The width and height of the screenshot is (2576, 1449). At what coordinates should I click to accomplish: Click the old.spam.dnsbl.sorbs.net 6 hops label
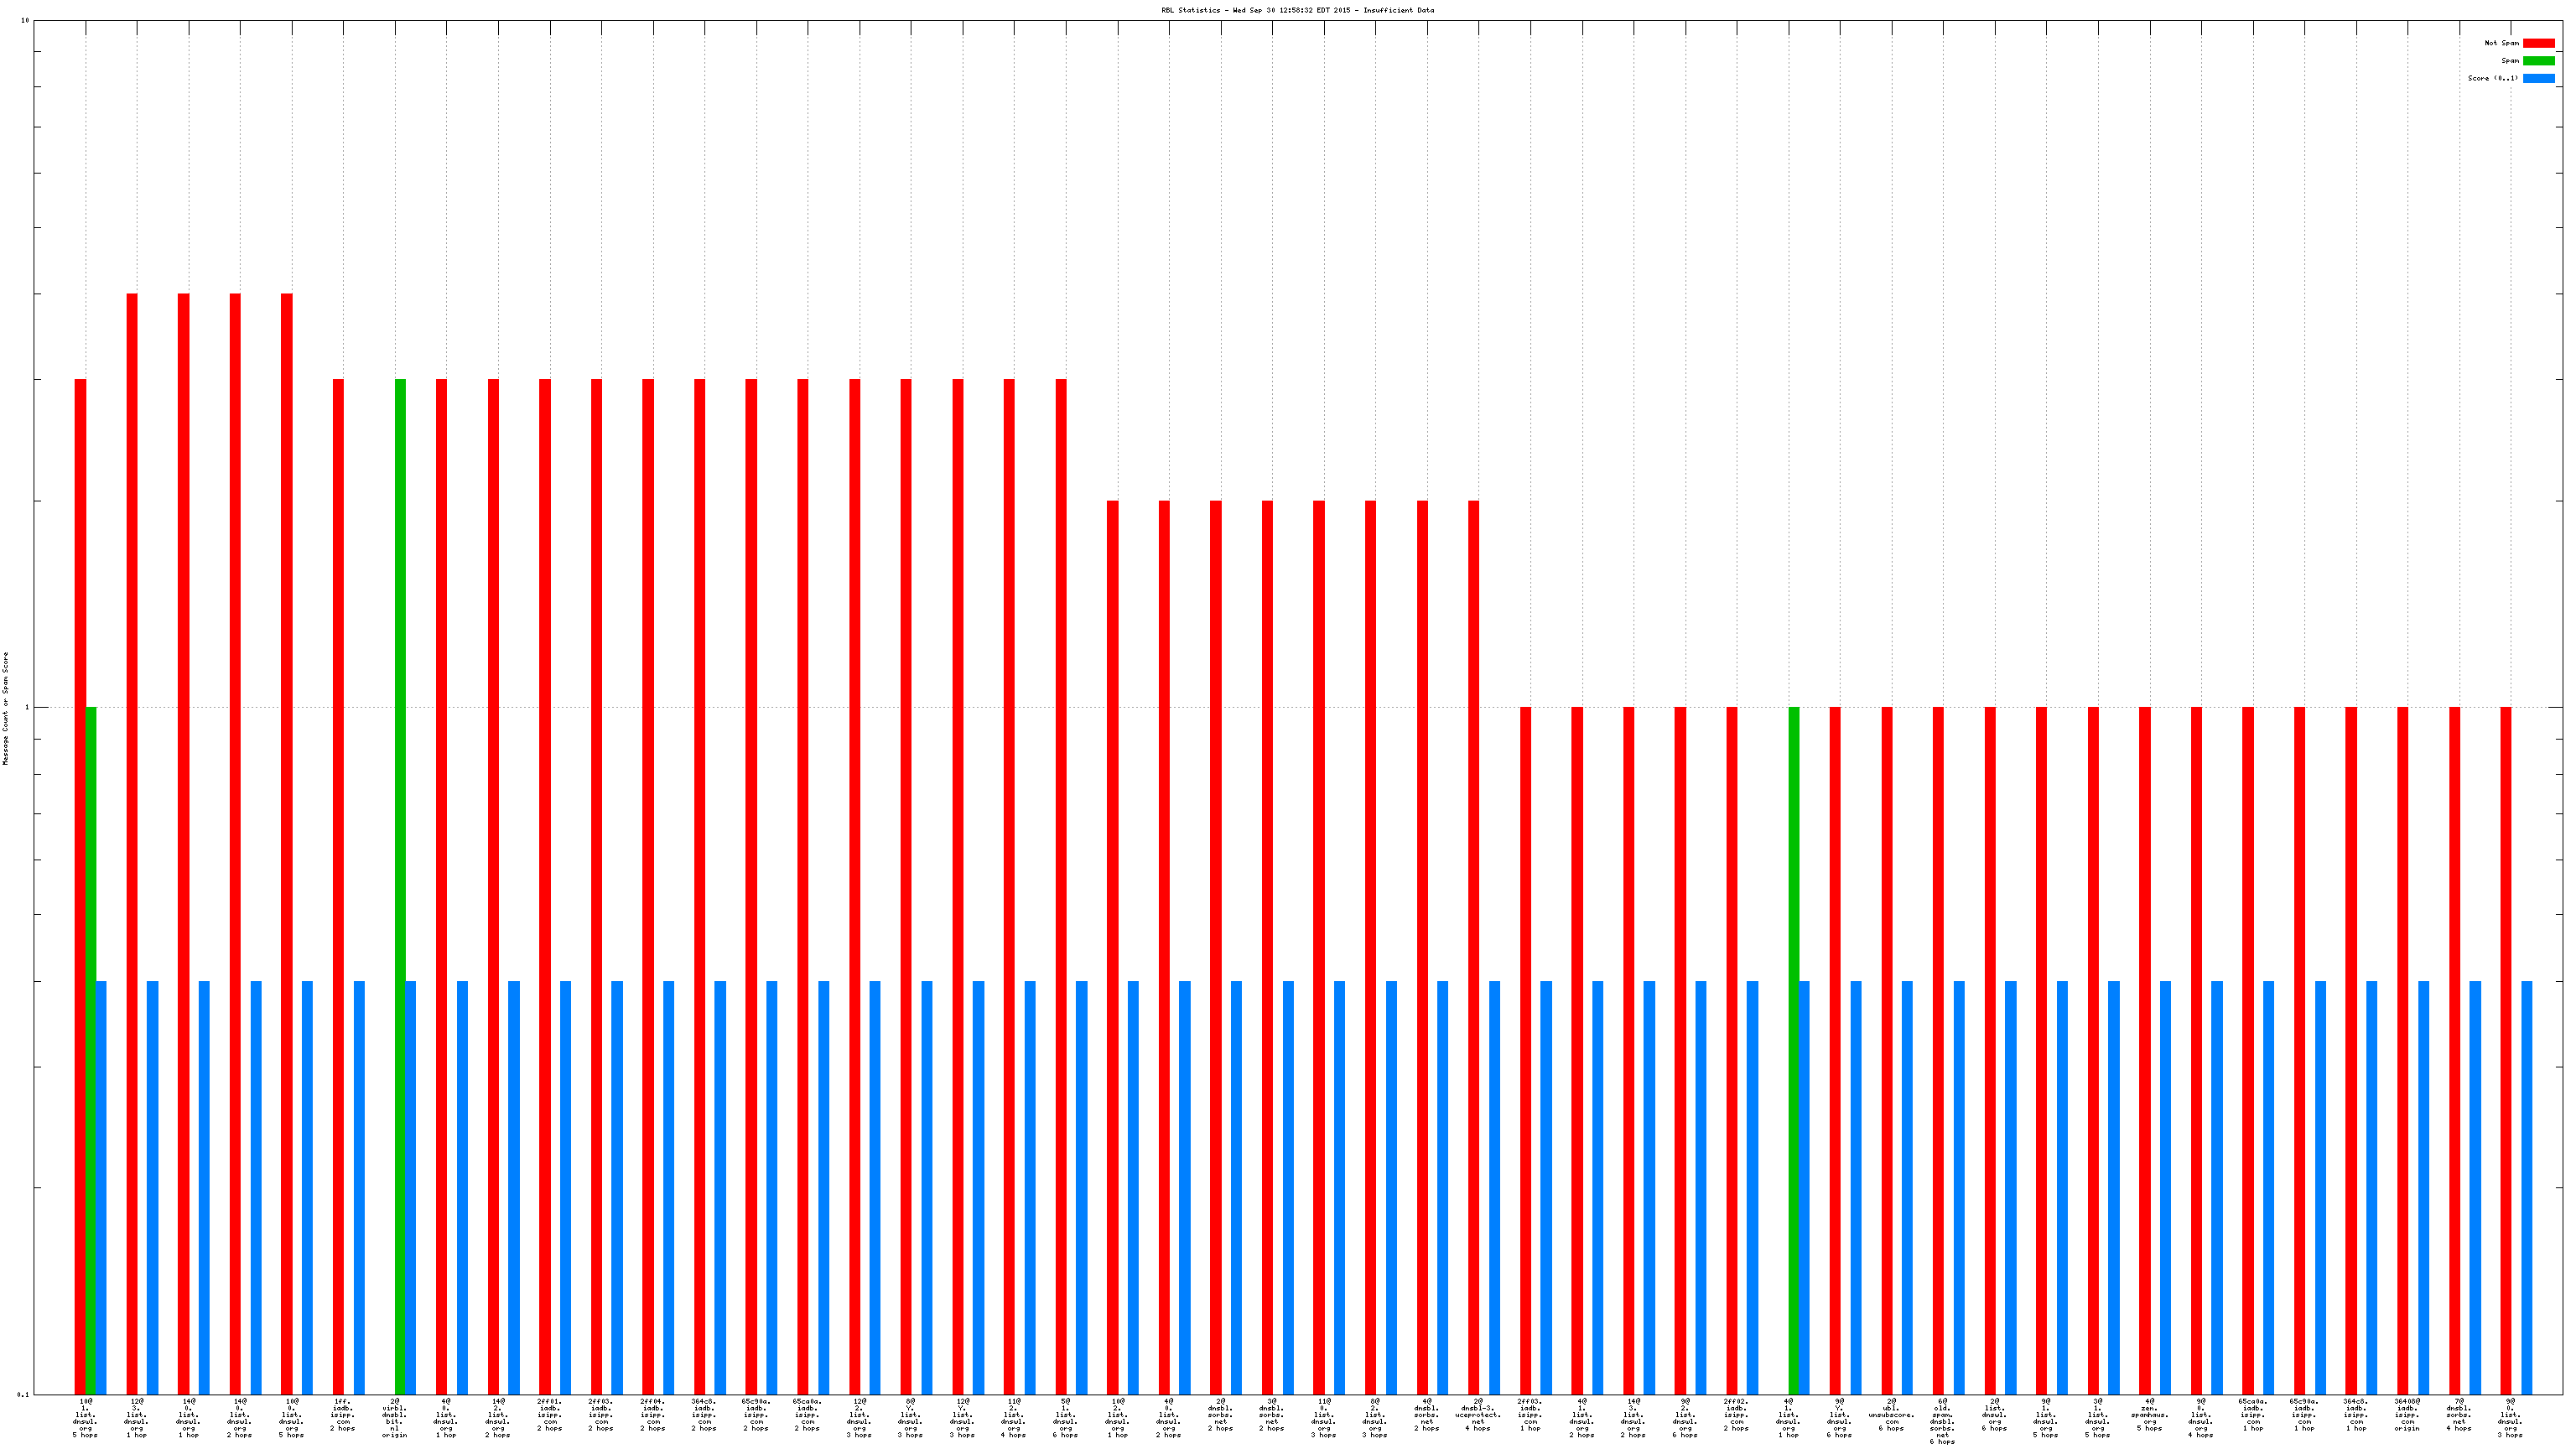coord(1942,1421)
